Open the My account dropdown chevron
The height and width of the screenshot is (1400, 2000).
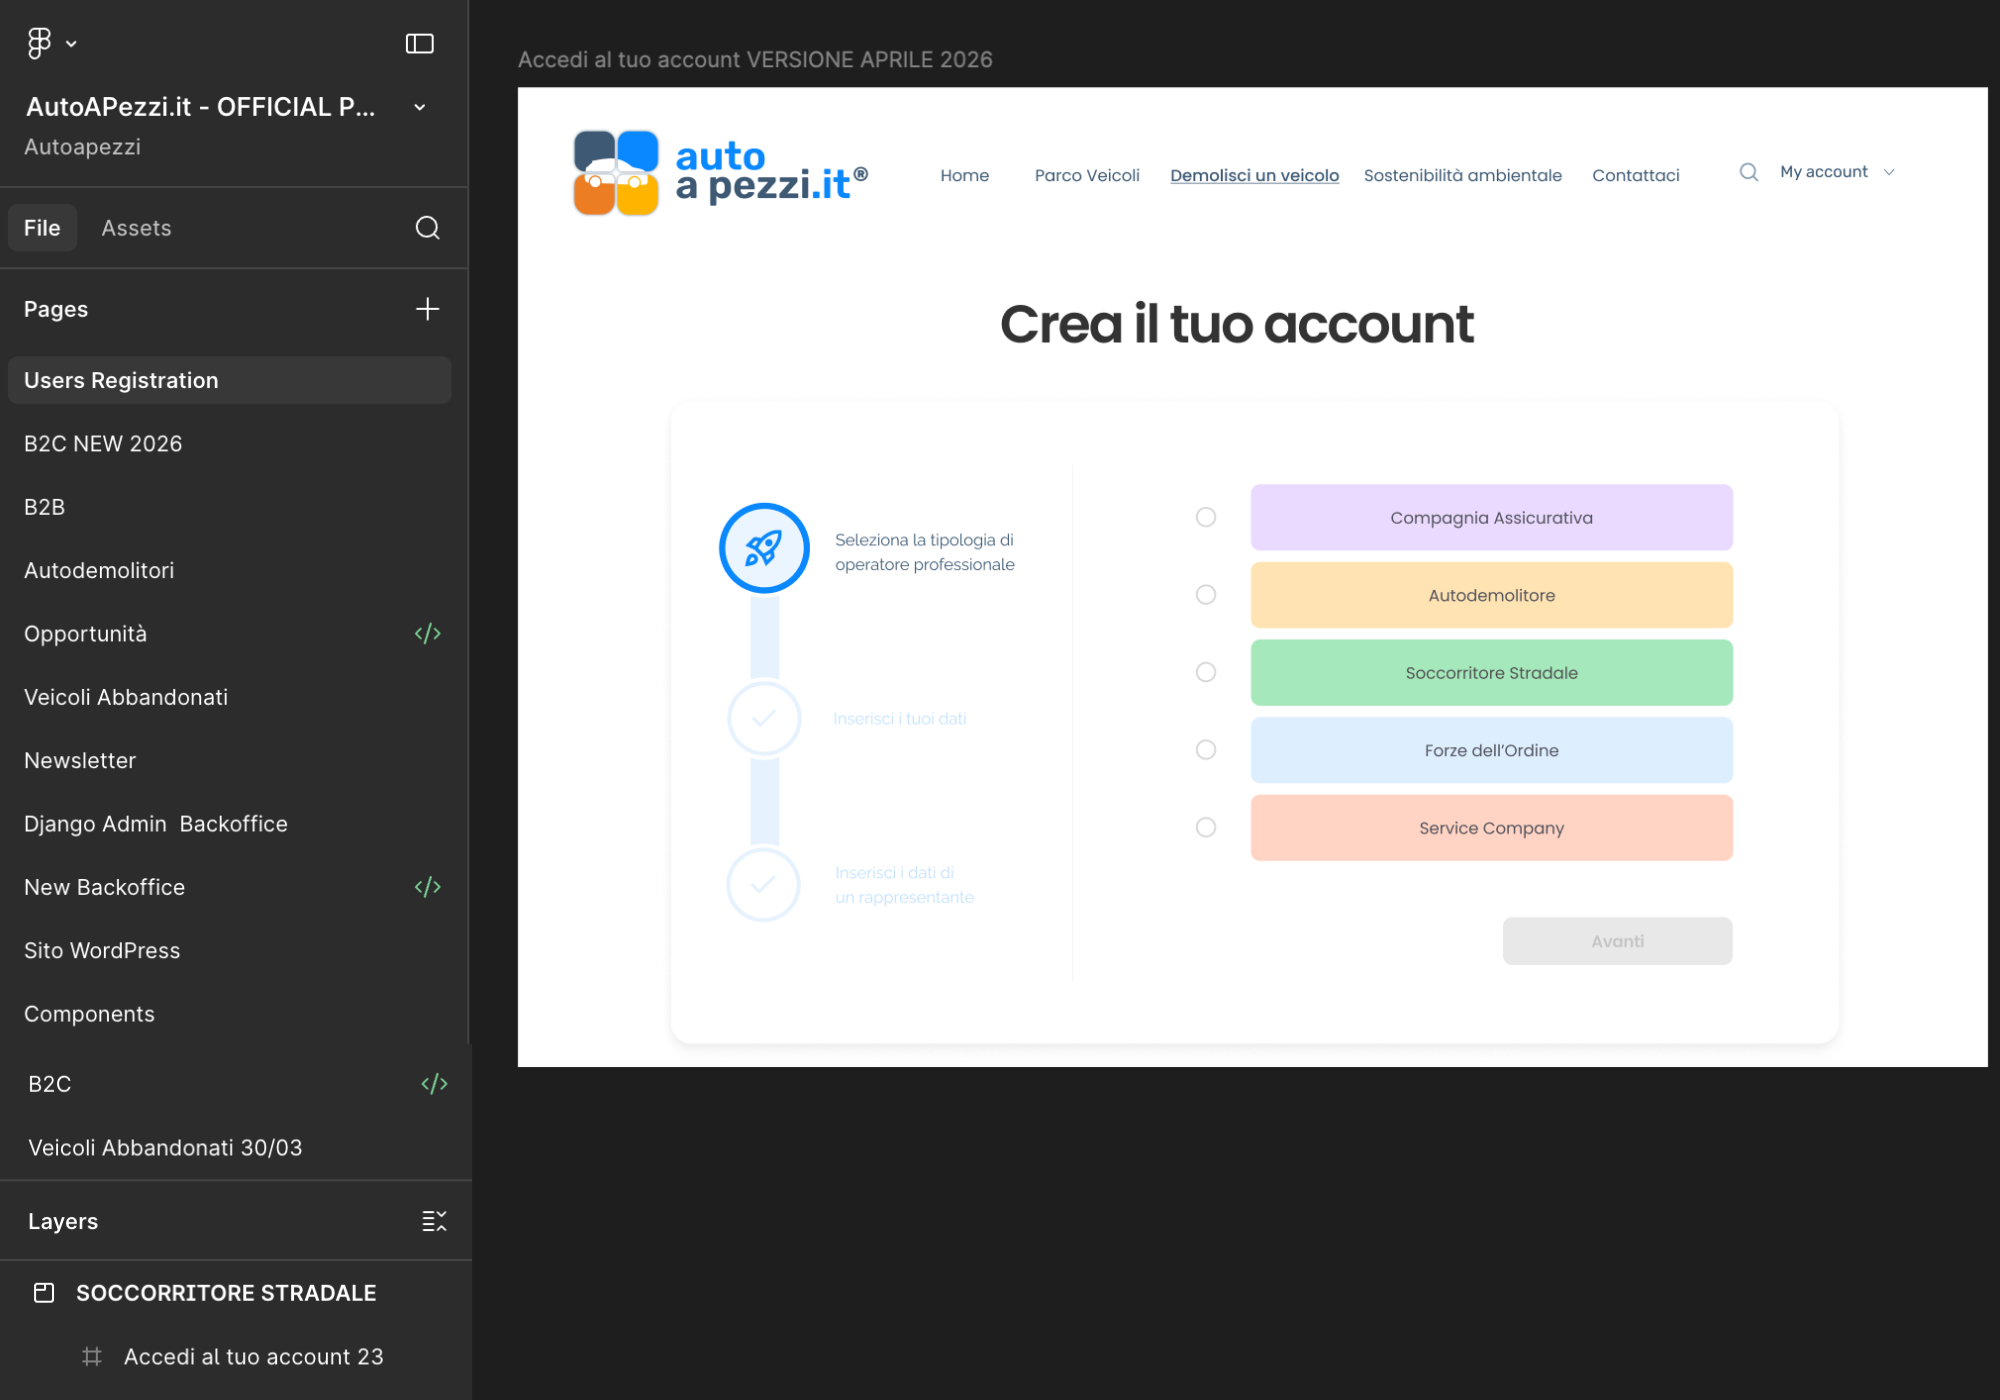[x=1889, y=172]
